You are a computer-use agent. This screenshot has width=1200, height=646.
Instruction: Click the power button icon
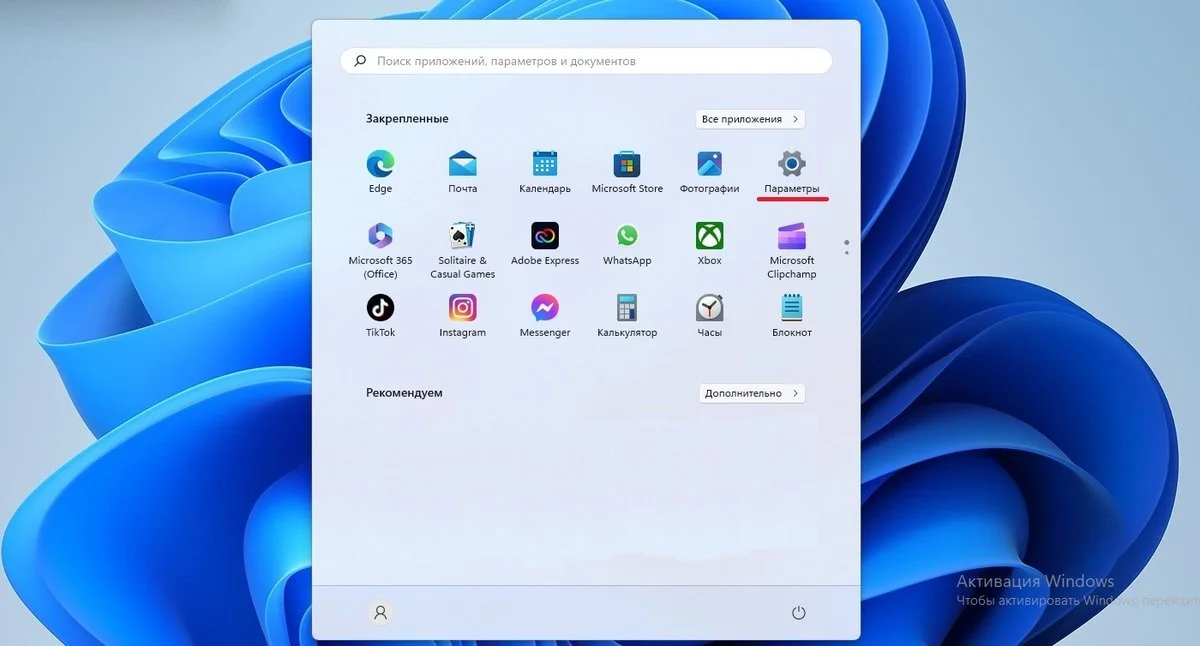pyautogui.click(x=798, y=613)
